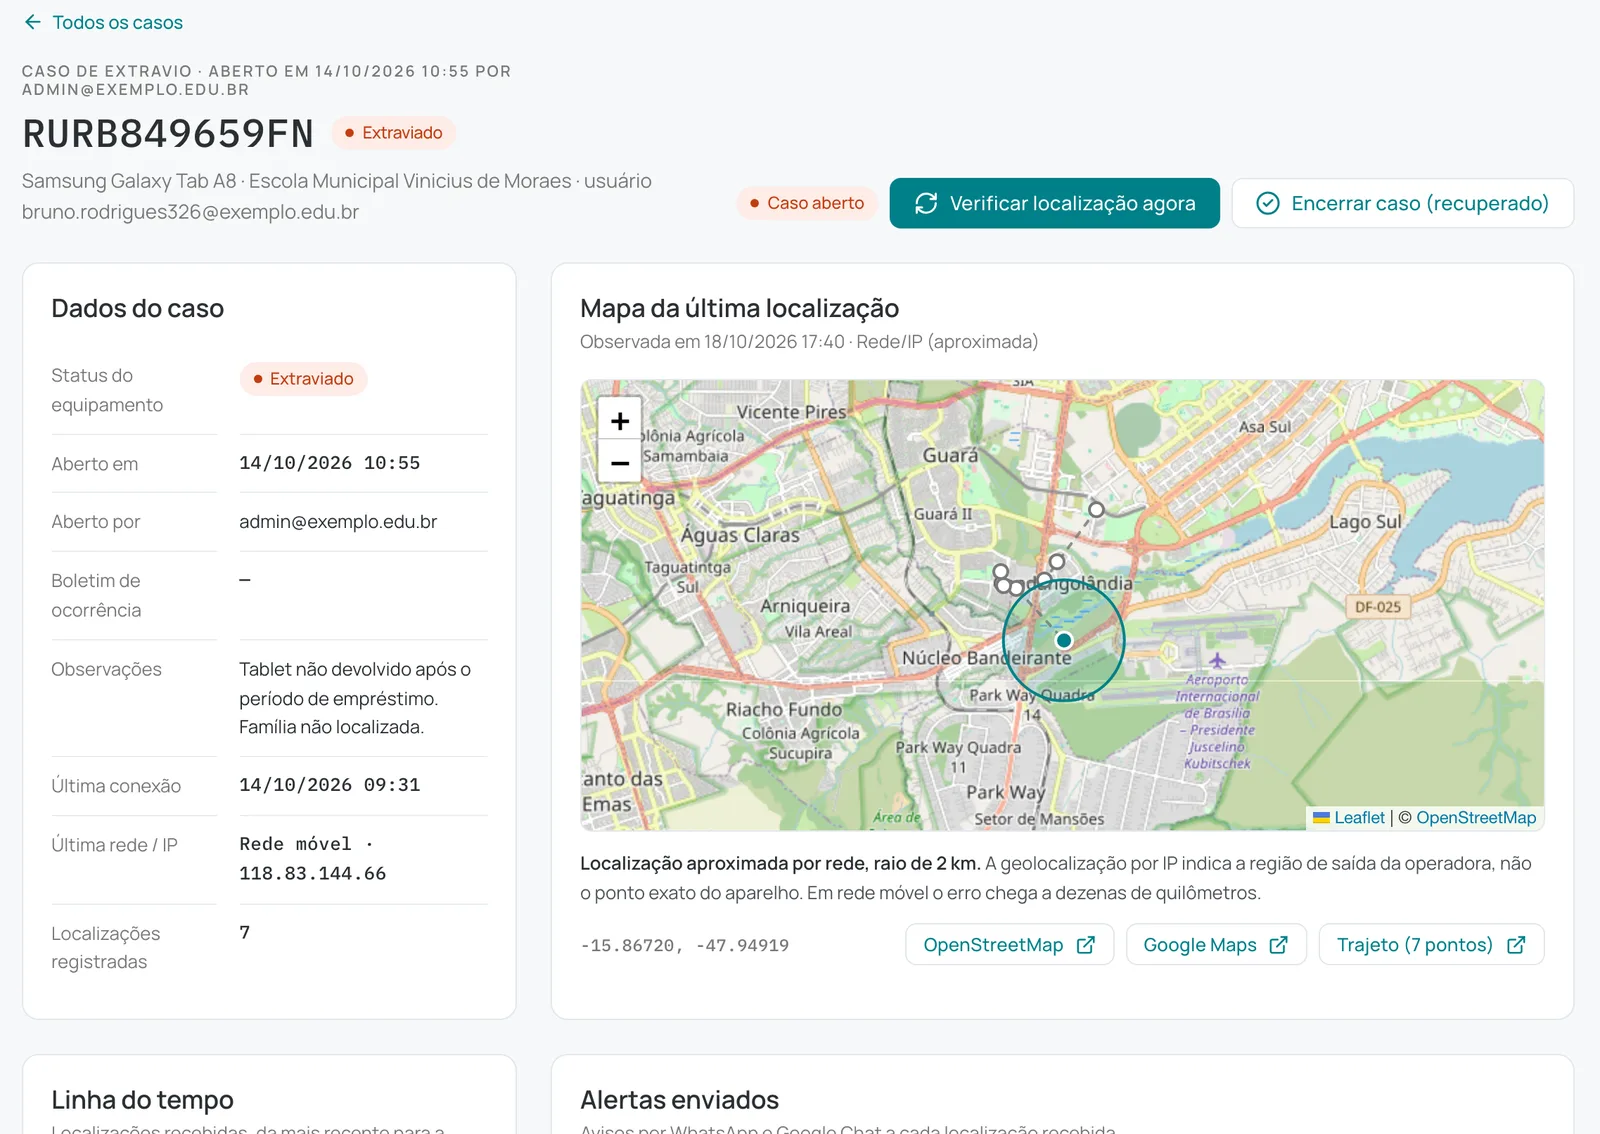This screenshot has height=1134, width=1600.
Task: Click the hollow marker near Guará II road
Action: [x=1096, y=509]
